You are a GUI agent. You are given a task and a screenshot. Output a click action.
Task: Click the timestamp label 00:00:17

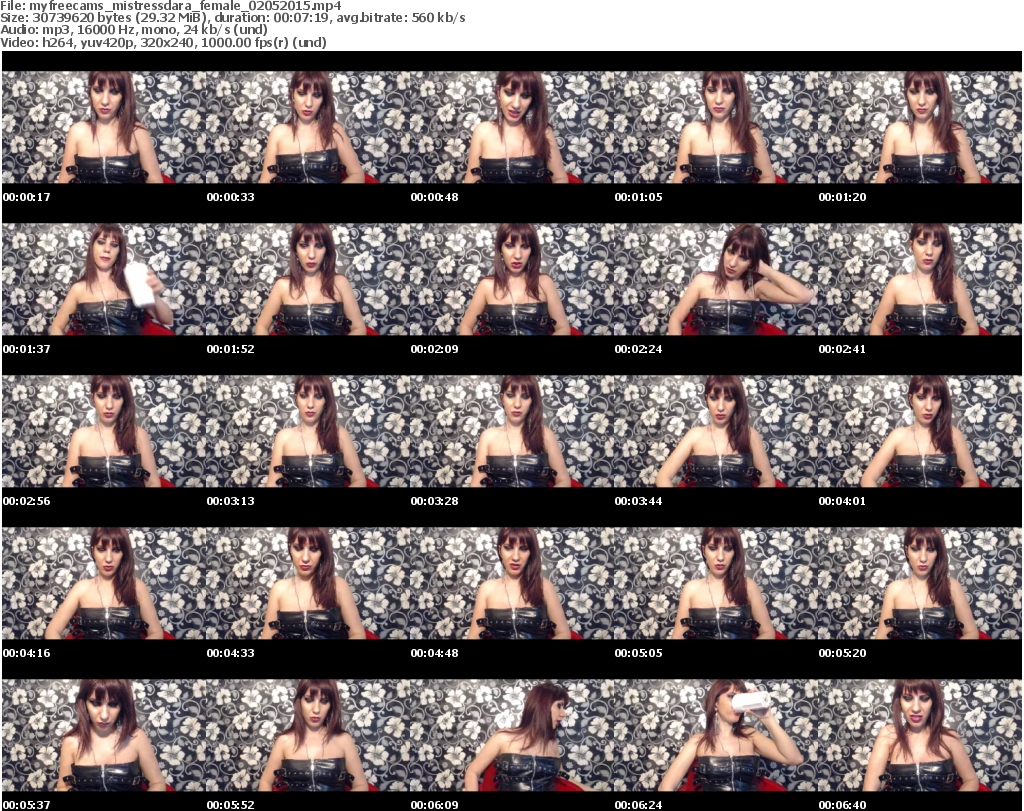tap(27, 197)
